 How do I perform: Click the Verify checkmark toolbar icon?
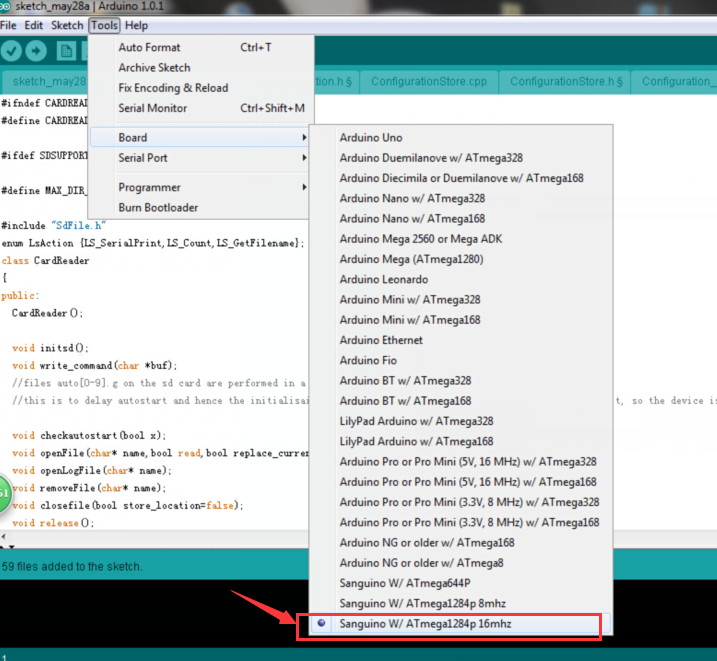(x=11, y=51)
